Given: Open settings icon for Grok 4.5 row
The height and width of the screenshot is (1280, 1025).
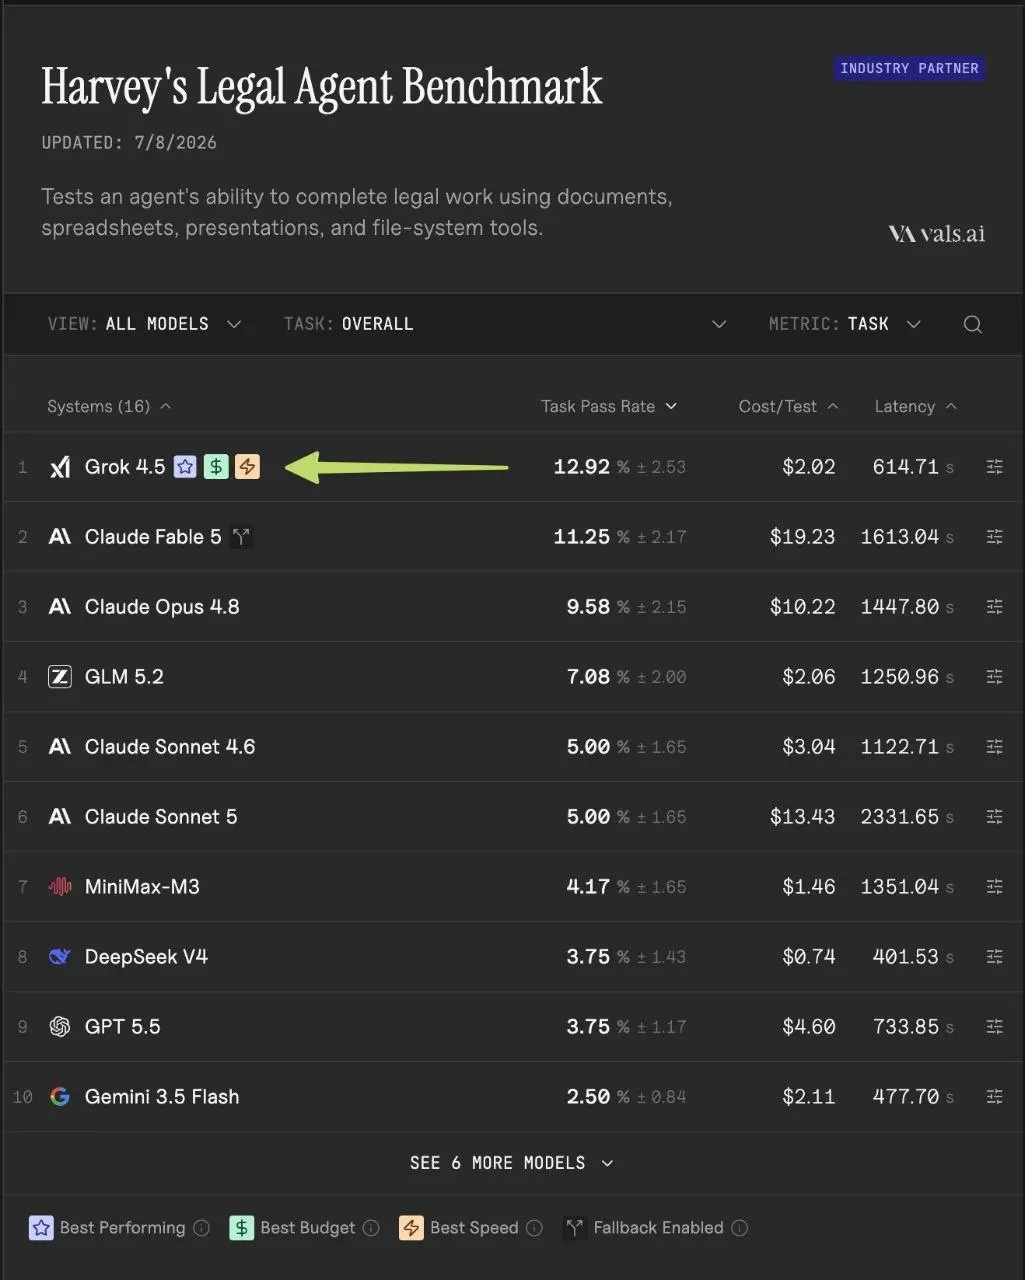Looking at the screenshot, I should 994,467.
